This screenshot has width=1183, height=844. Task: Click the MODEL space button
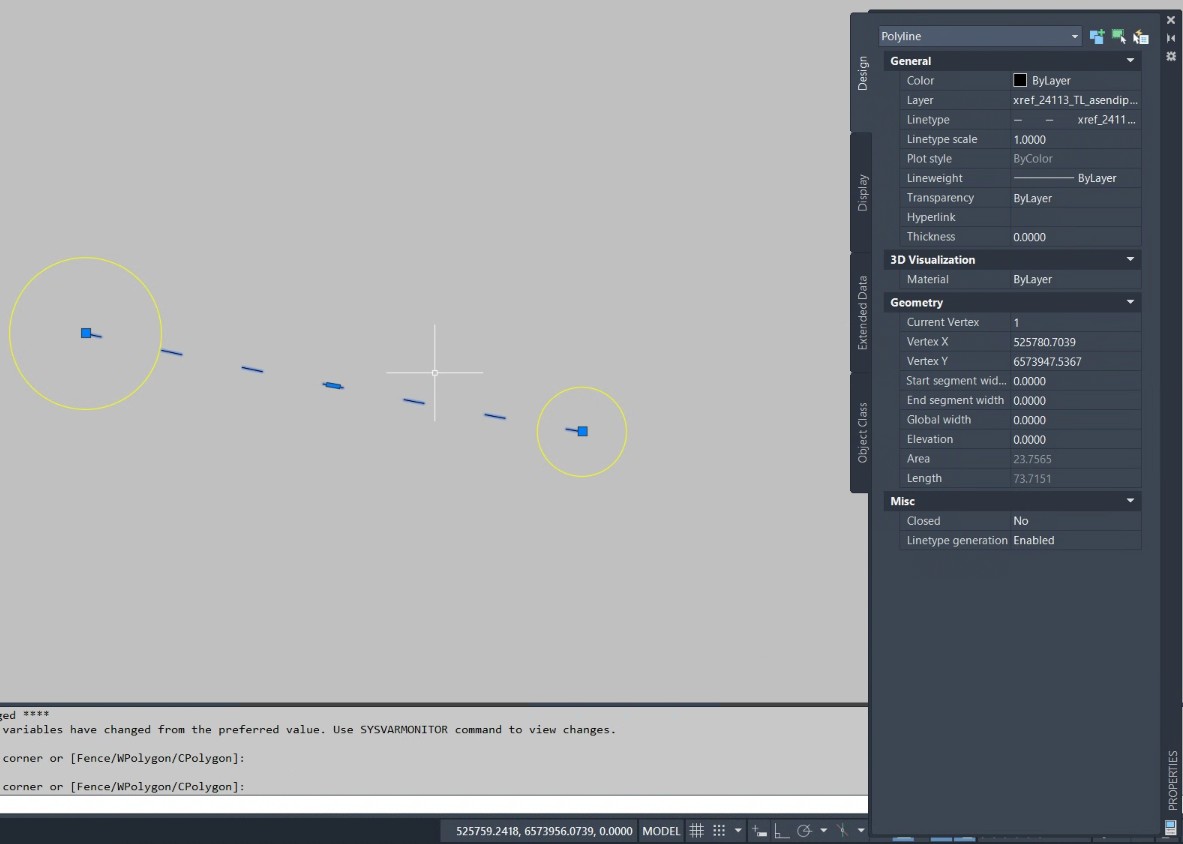coord(661,831)
